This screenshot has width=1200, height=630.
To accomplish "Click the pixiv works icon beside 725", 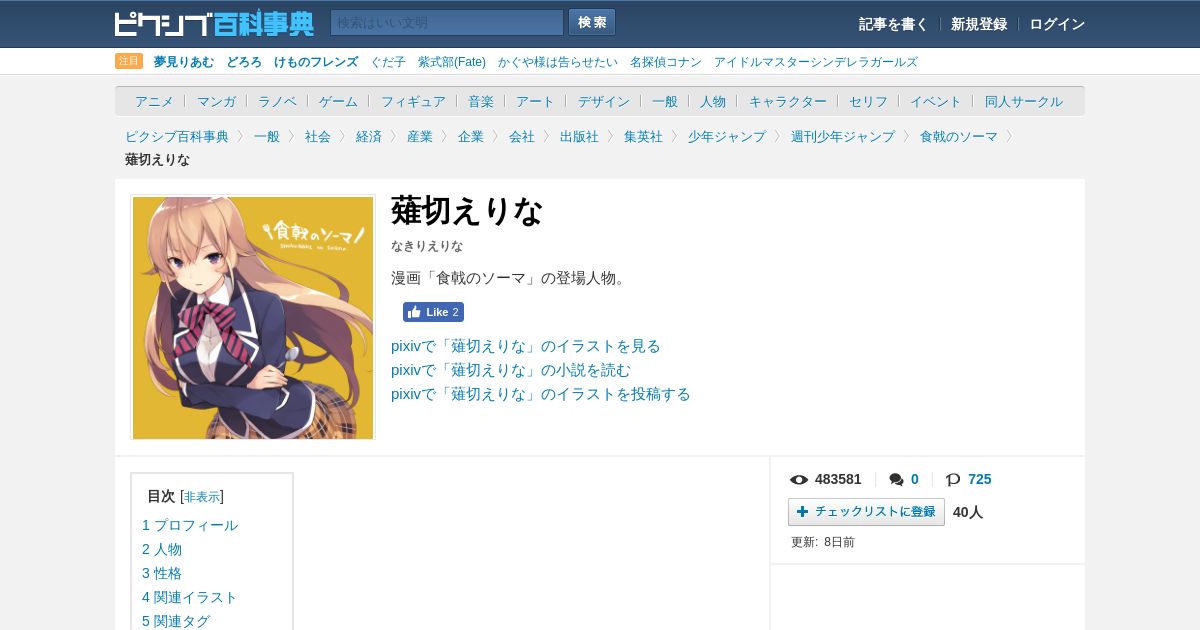I will pos(953,480).
